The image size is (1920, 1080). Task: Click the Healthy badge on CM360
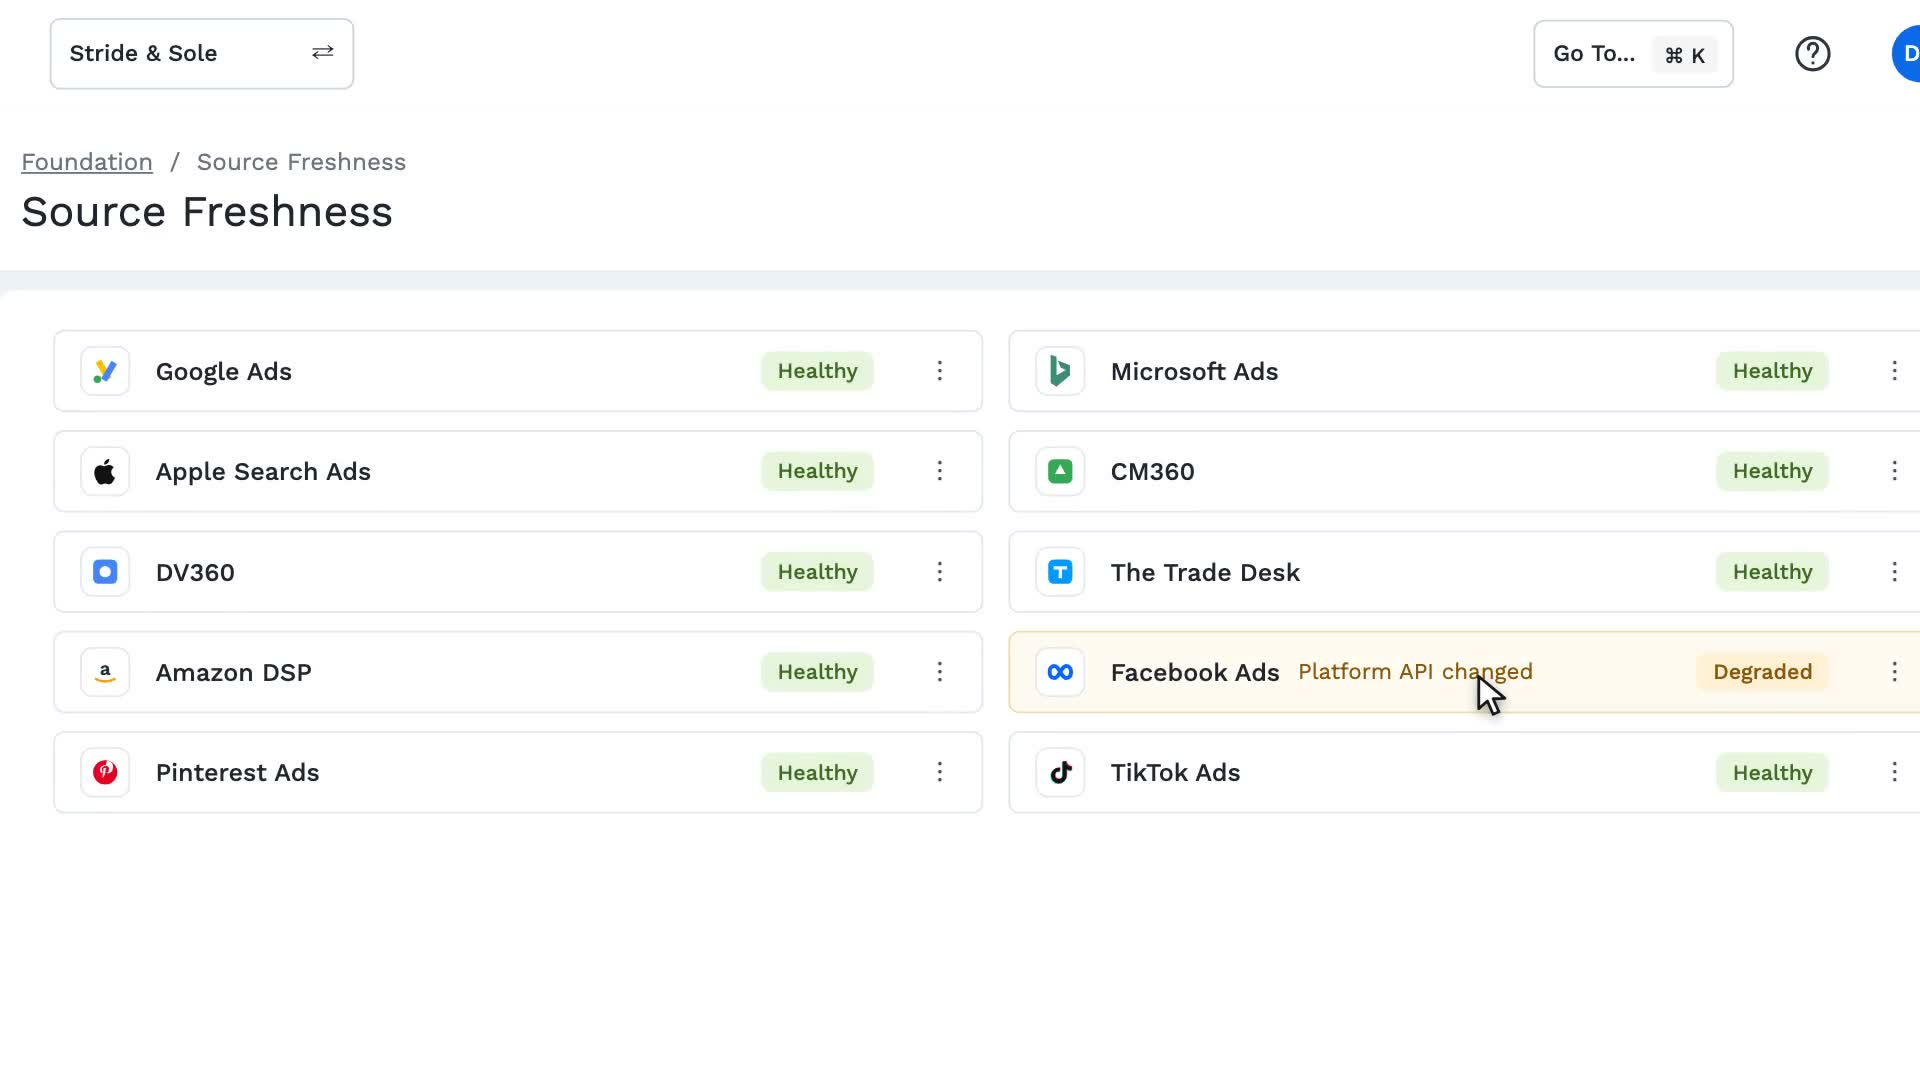pos(1772,471)
